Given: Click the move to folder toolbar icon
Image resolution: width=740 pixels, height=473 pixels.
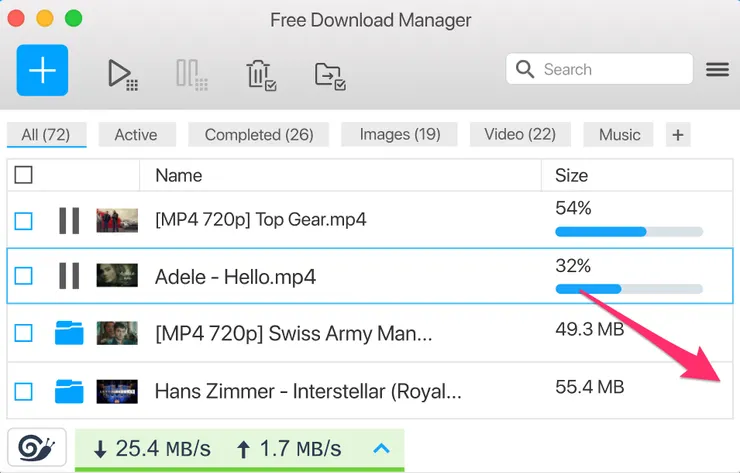Looking at the screenshot, I should click(x=330, y=74).
